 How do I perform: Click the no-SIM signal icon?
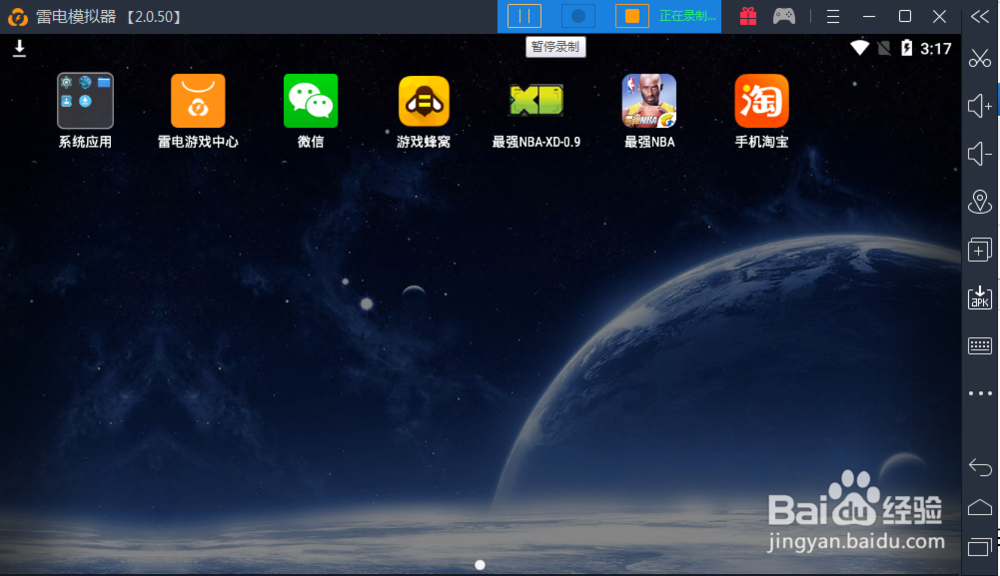884,48
